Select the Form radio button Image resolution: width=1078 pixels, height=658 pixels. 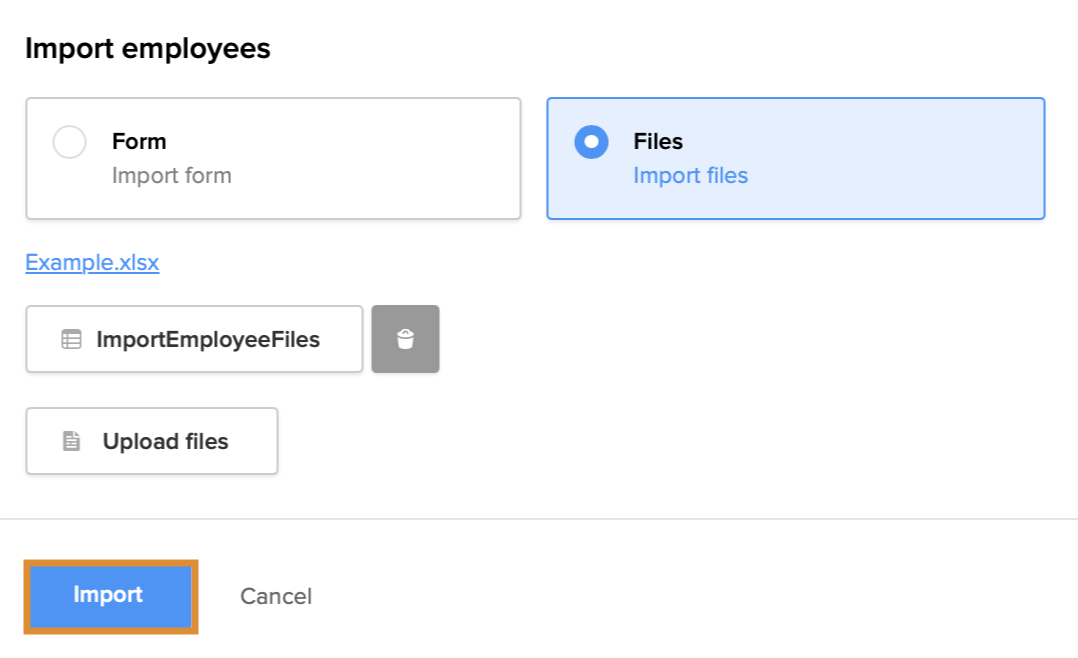tap(69, 142)
